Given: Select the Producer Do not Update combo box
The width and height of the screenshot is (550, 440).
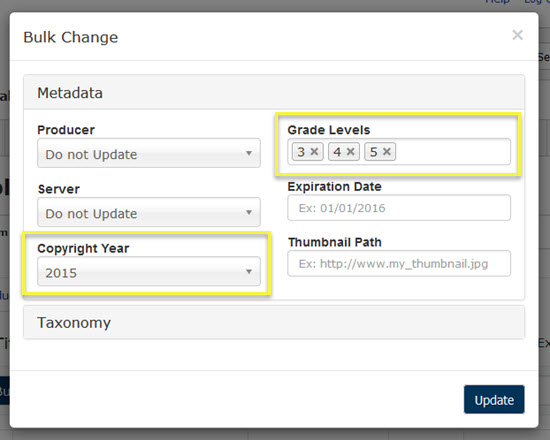Looking at the screenshot, I should click(149, 153).
